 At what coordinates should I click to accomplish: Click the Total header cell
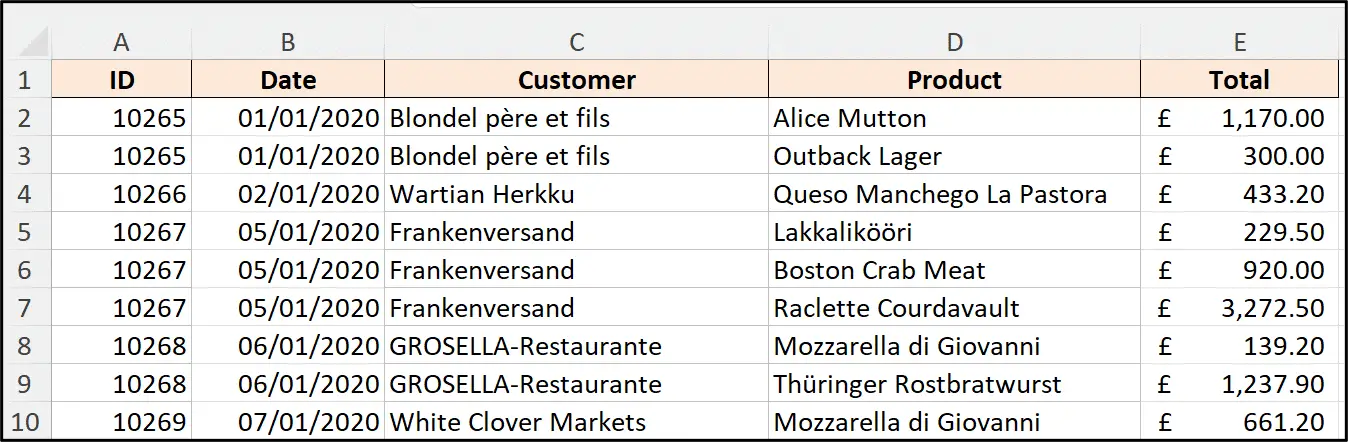click(1239, 80)
